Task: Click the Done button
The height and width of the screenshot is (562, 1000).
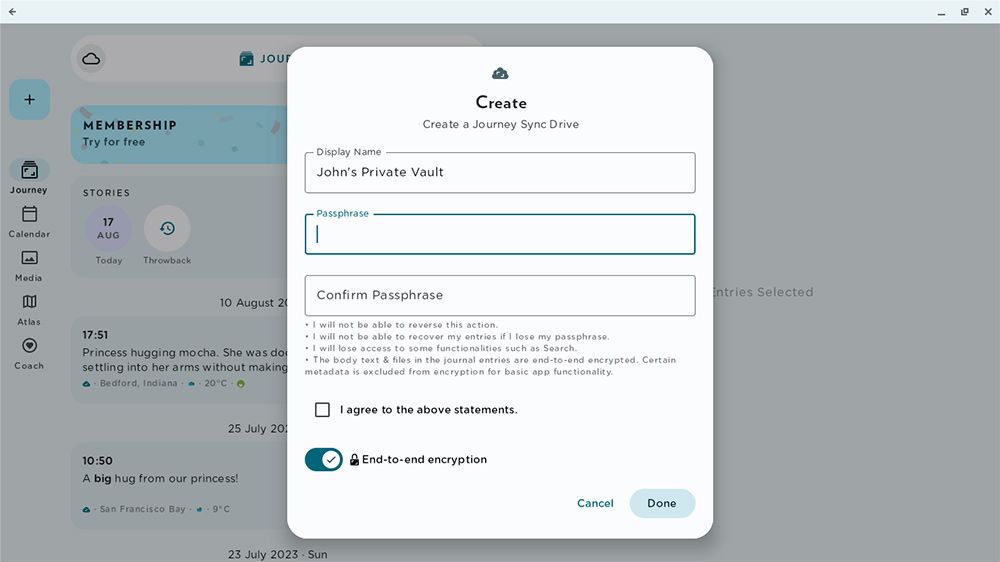Action: click(662, 503)
